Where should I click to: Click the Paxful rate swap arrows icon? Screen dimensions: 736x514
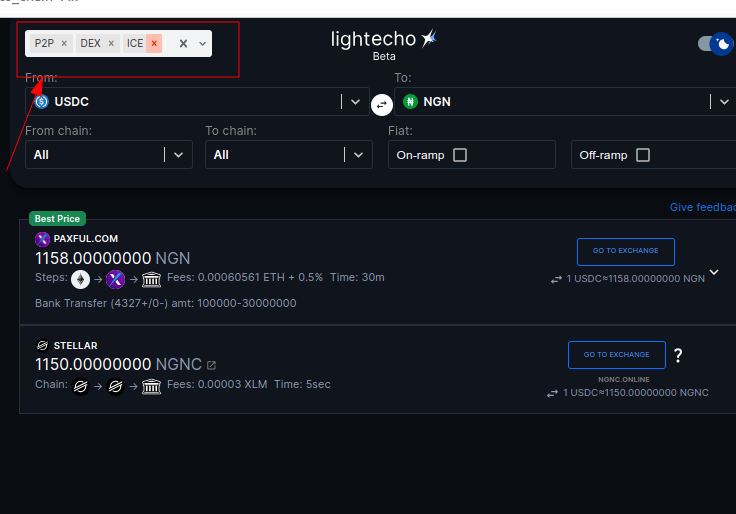[x=556, y=279]
